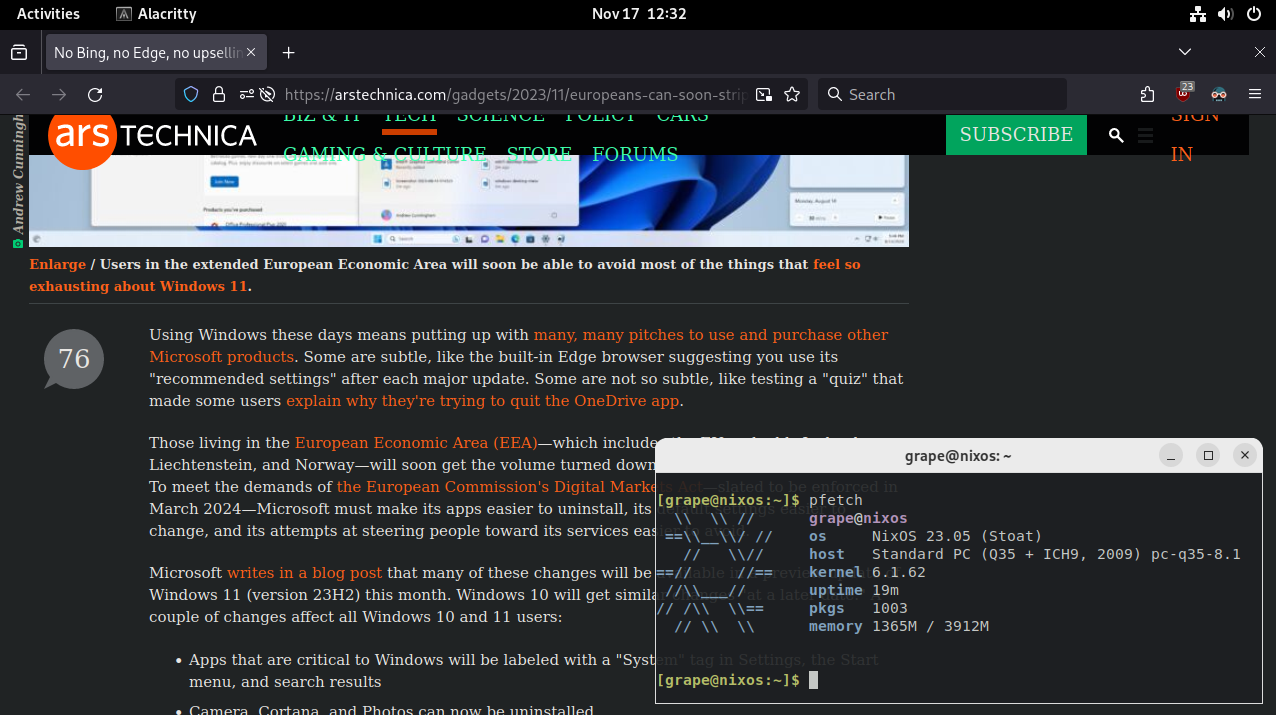The height and width of the screenshot is (715, 1276).
Task: Click the kernel version '6.1.62' in terminal
Action: click(899, 572)
